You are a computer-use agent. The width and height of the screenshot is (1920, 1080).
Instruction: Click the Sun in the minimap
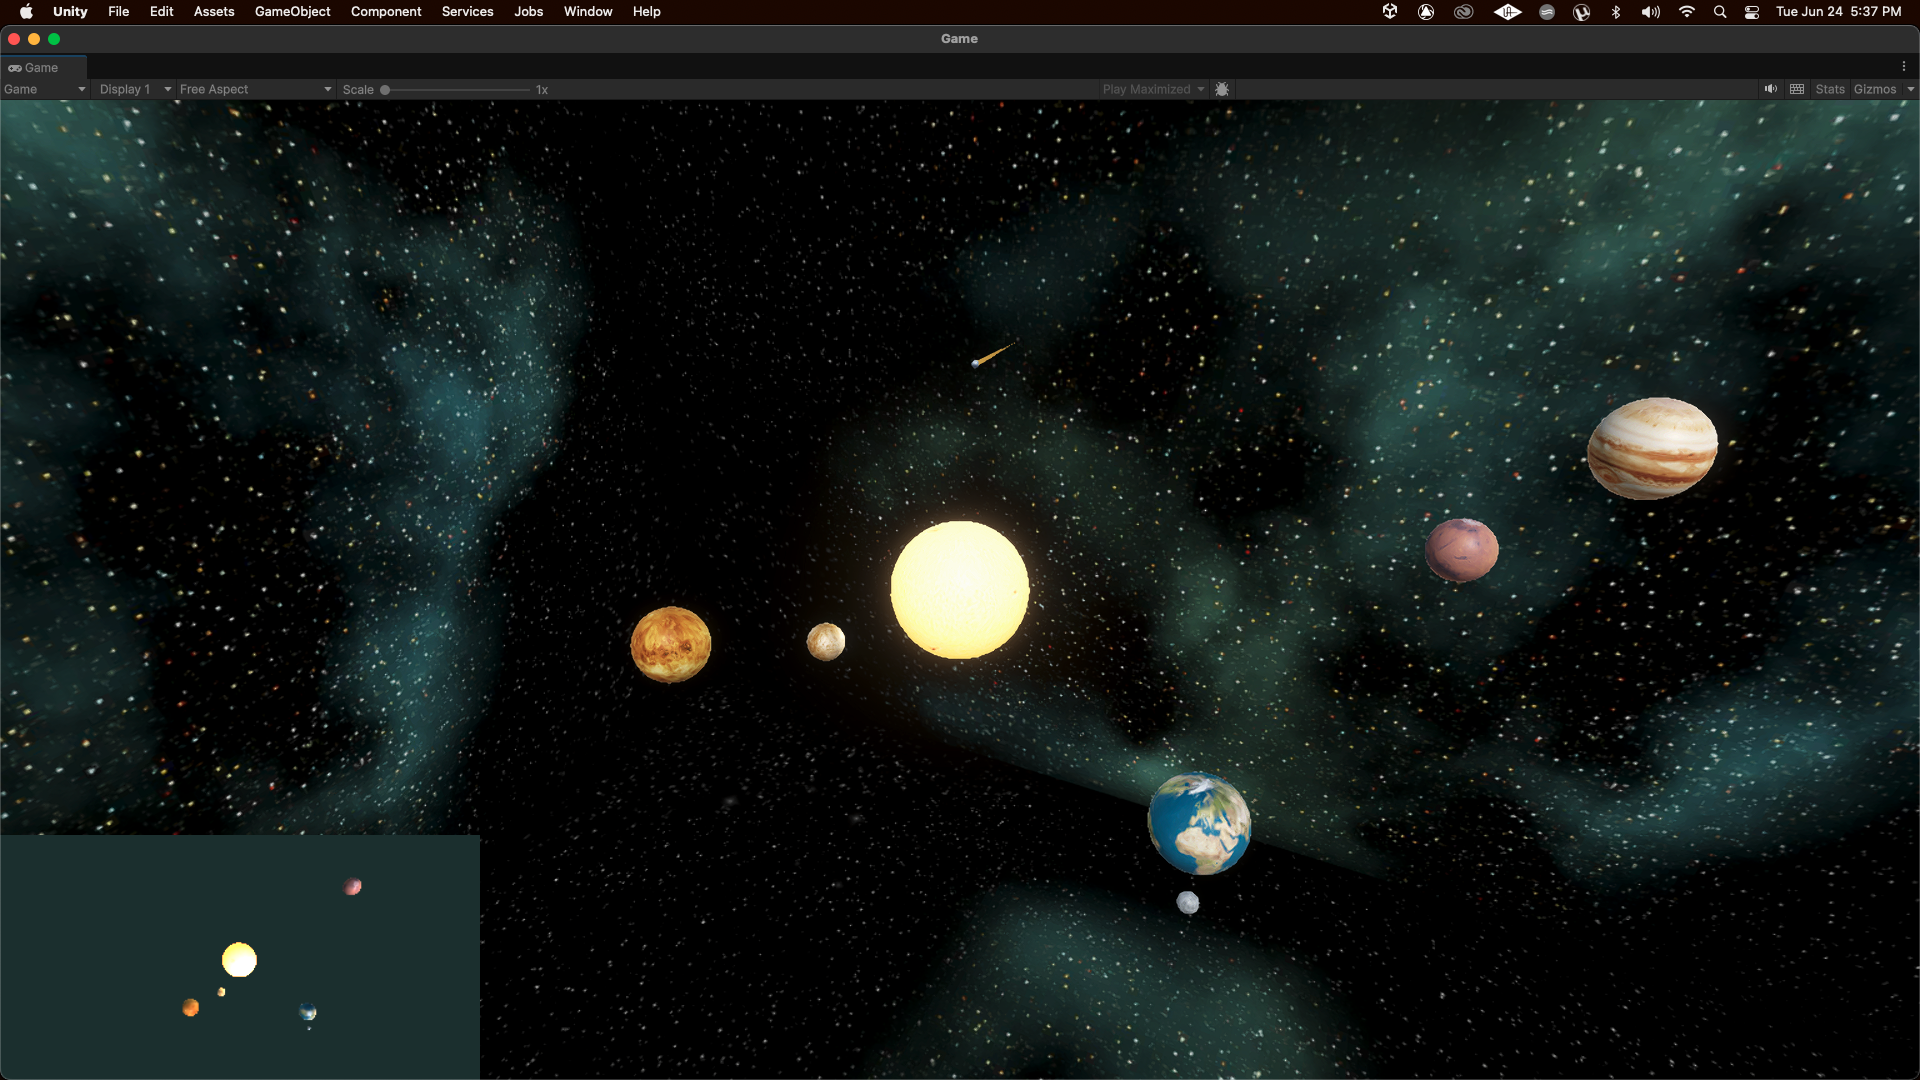pos(239,960)
